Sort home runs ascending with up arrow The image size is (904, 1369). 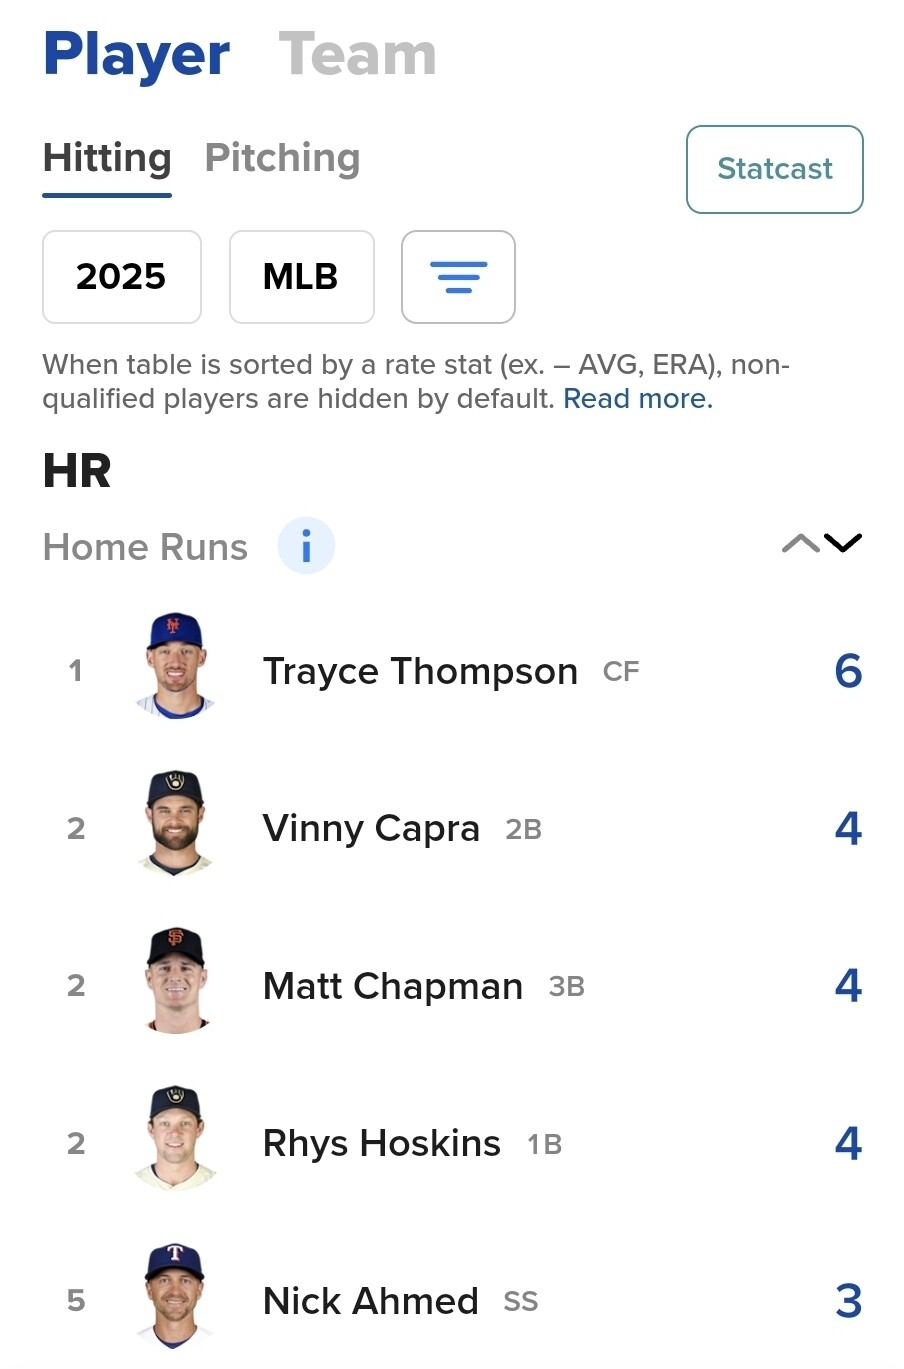point(800,543)
